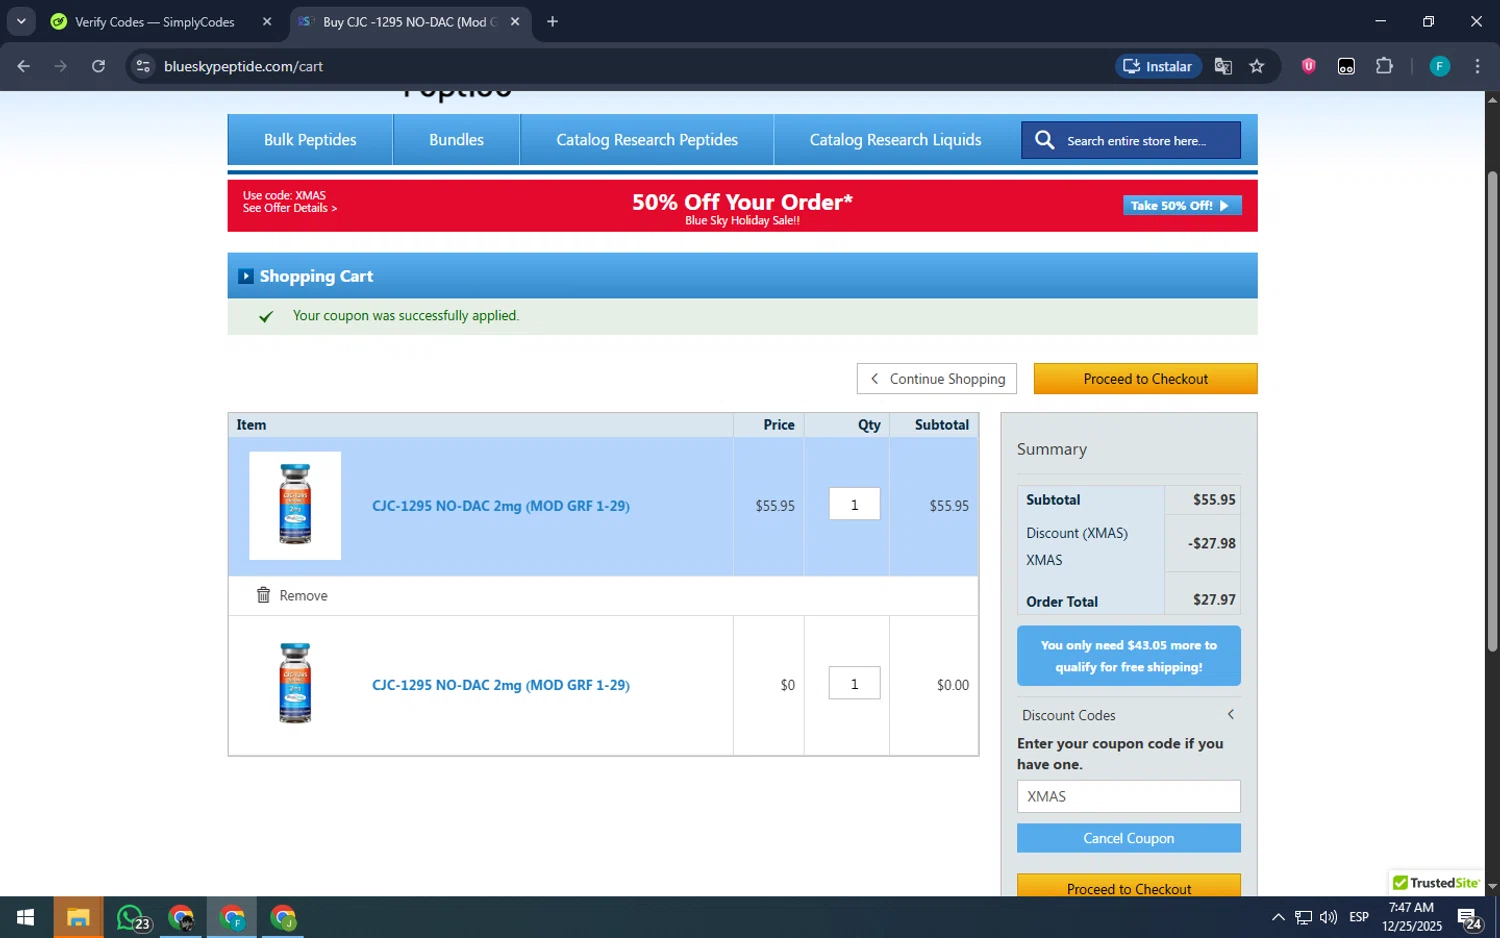The image size is (1500, 938).
Task: Open the extensions puzzle icon
Action: [x=1384, y=66]
